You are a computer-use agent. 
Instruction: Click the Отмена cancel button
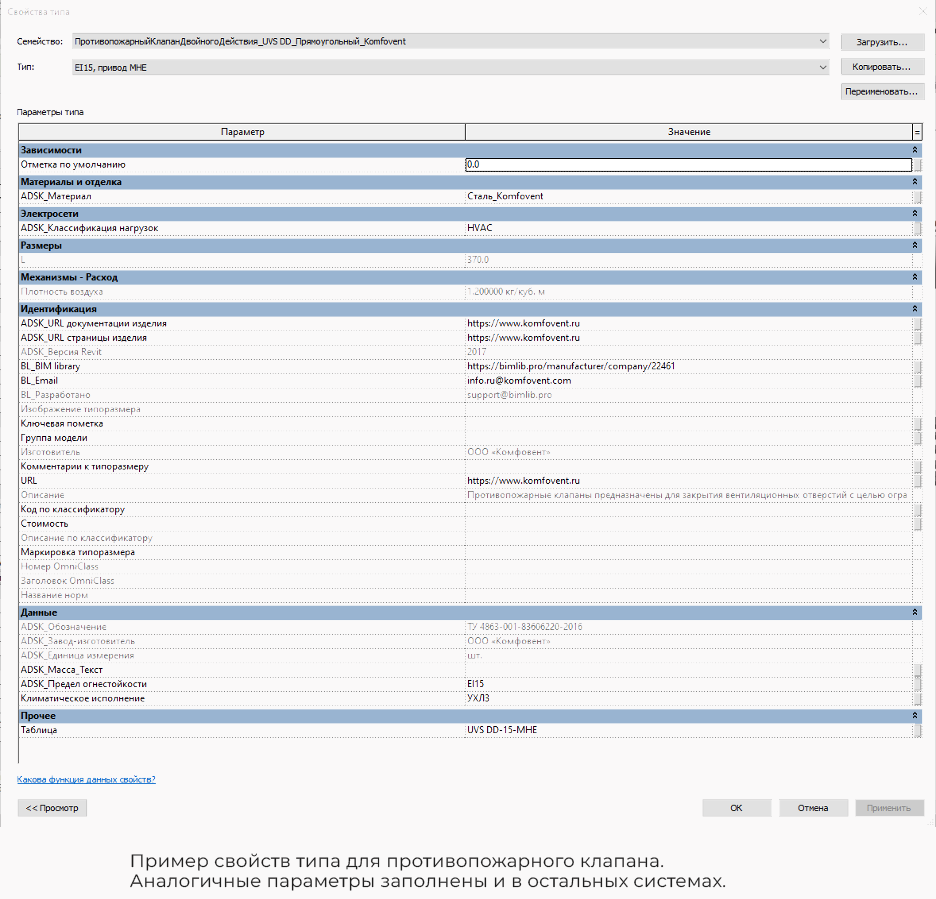(x=813, y=808)
